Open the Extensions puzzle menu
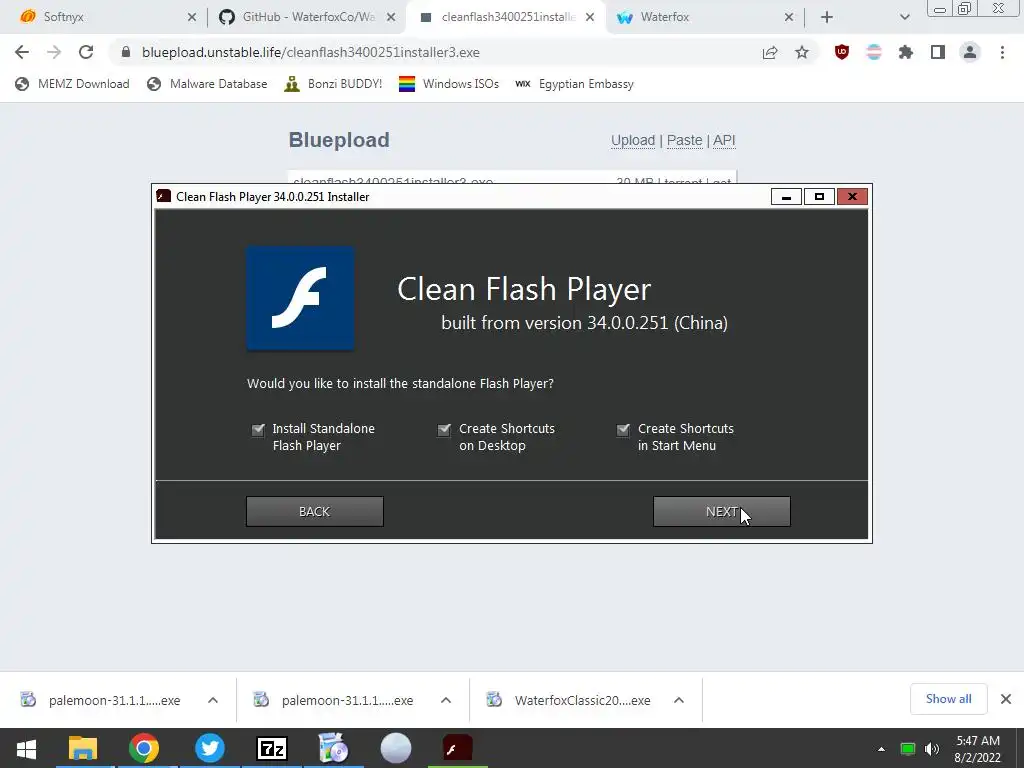This screenshot has height=768, width=1024. 906,52
